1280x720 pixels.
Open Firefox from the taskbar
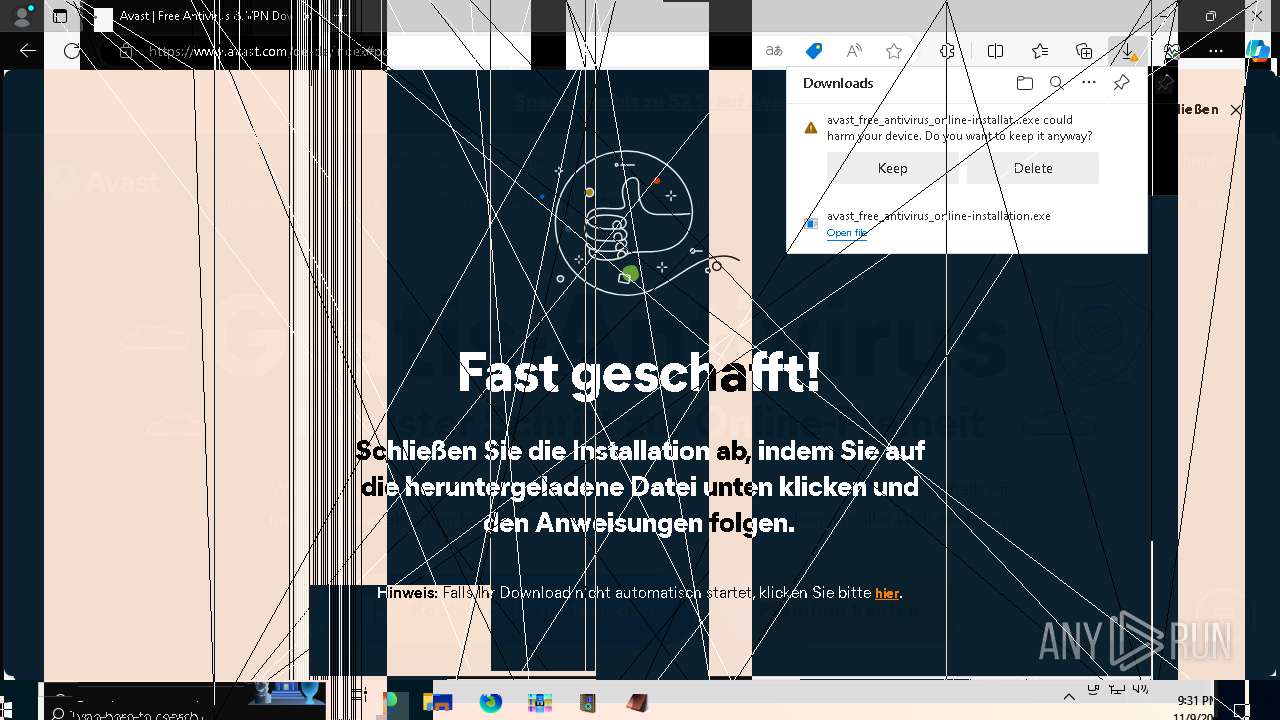click(490, 703)
